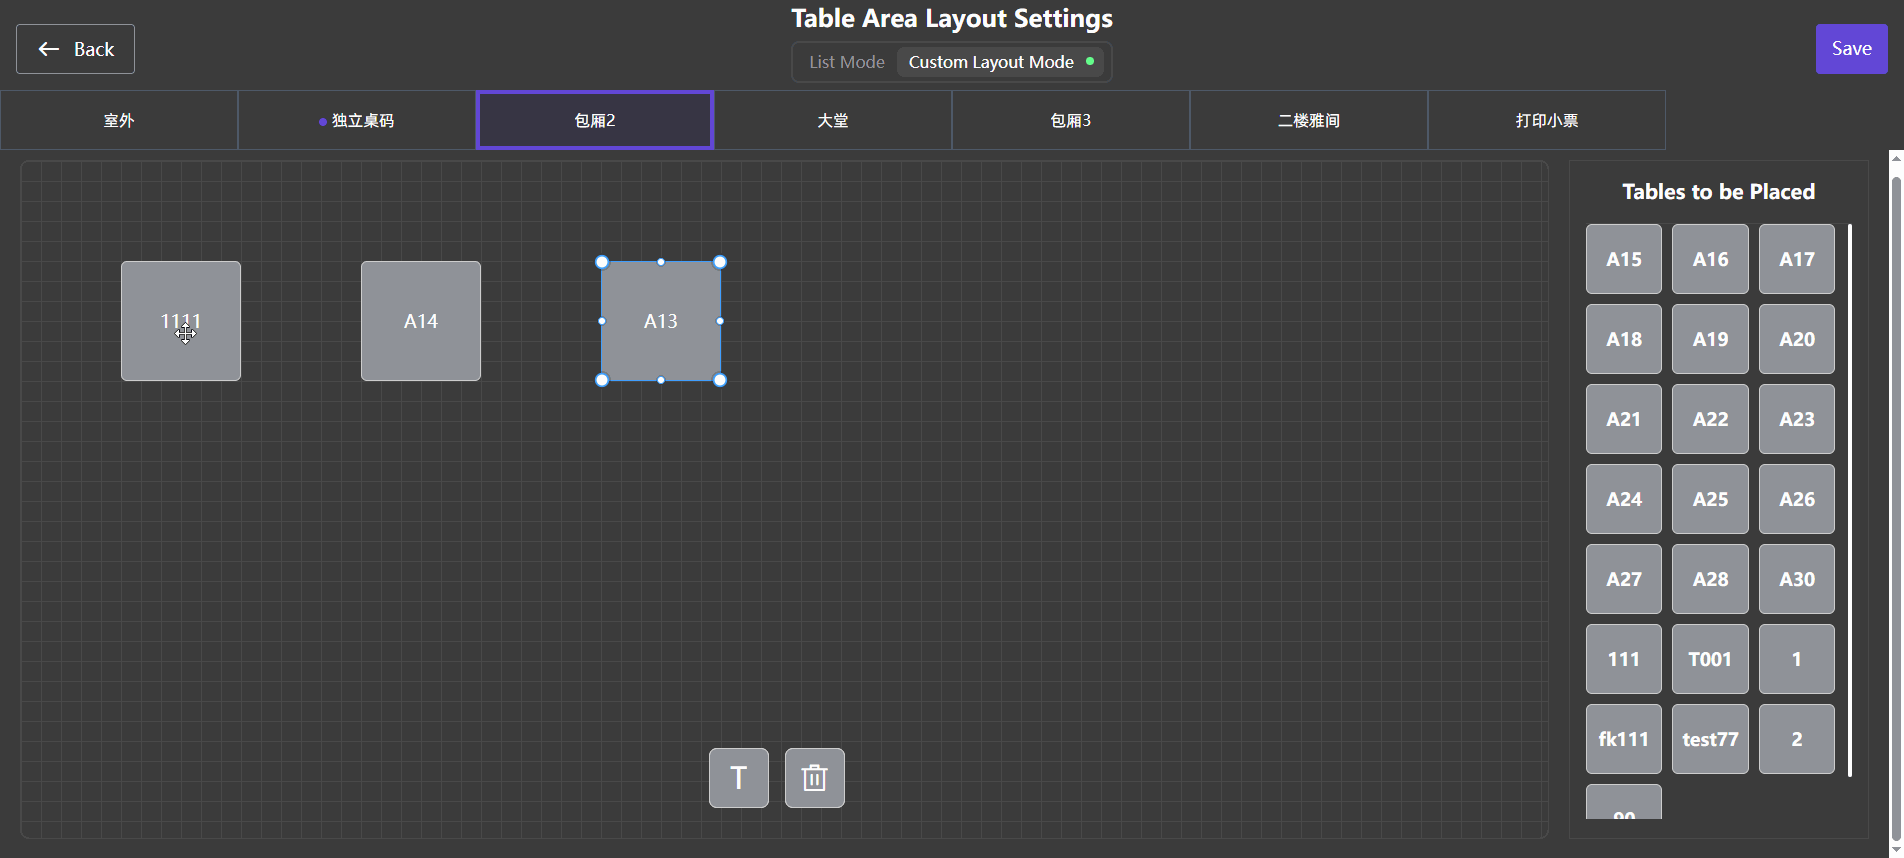Switch to the 大堂 tab
Viewport: 1904px width, 858px height.
click(x=833, y=120)
